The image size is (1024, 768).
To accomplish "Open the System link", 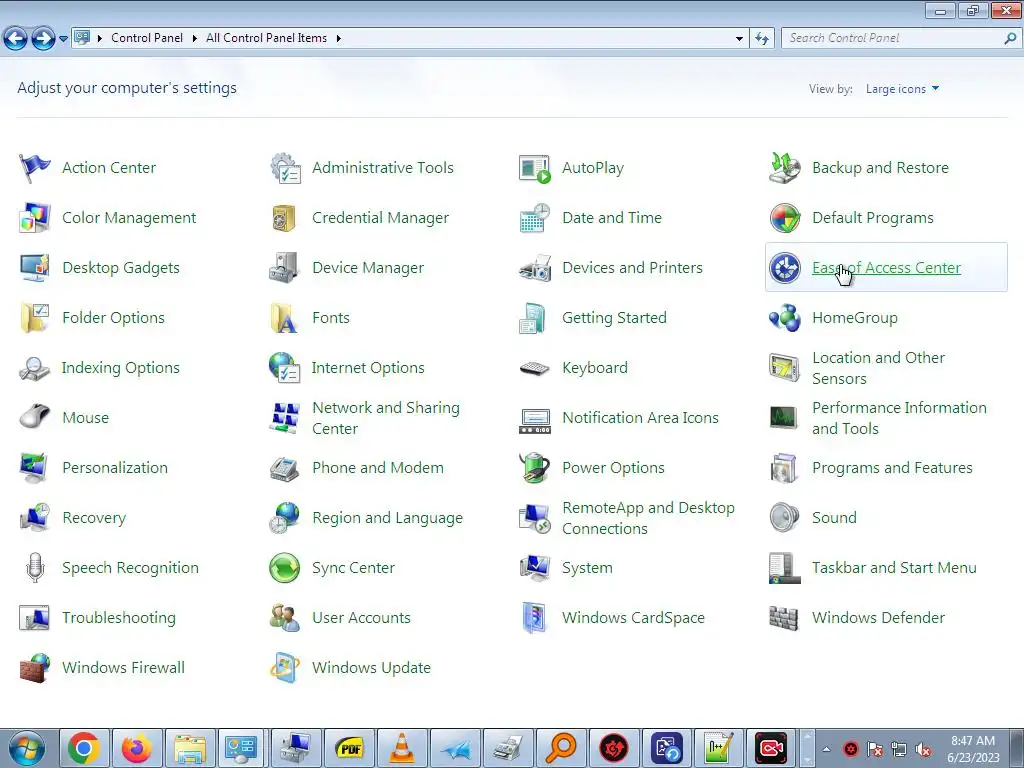I will (587, 568).
